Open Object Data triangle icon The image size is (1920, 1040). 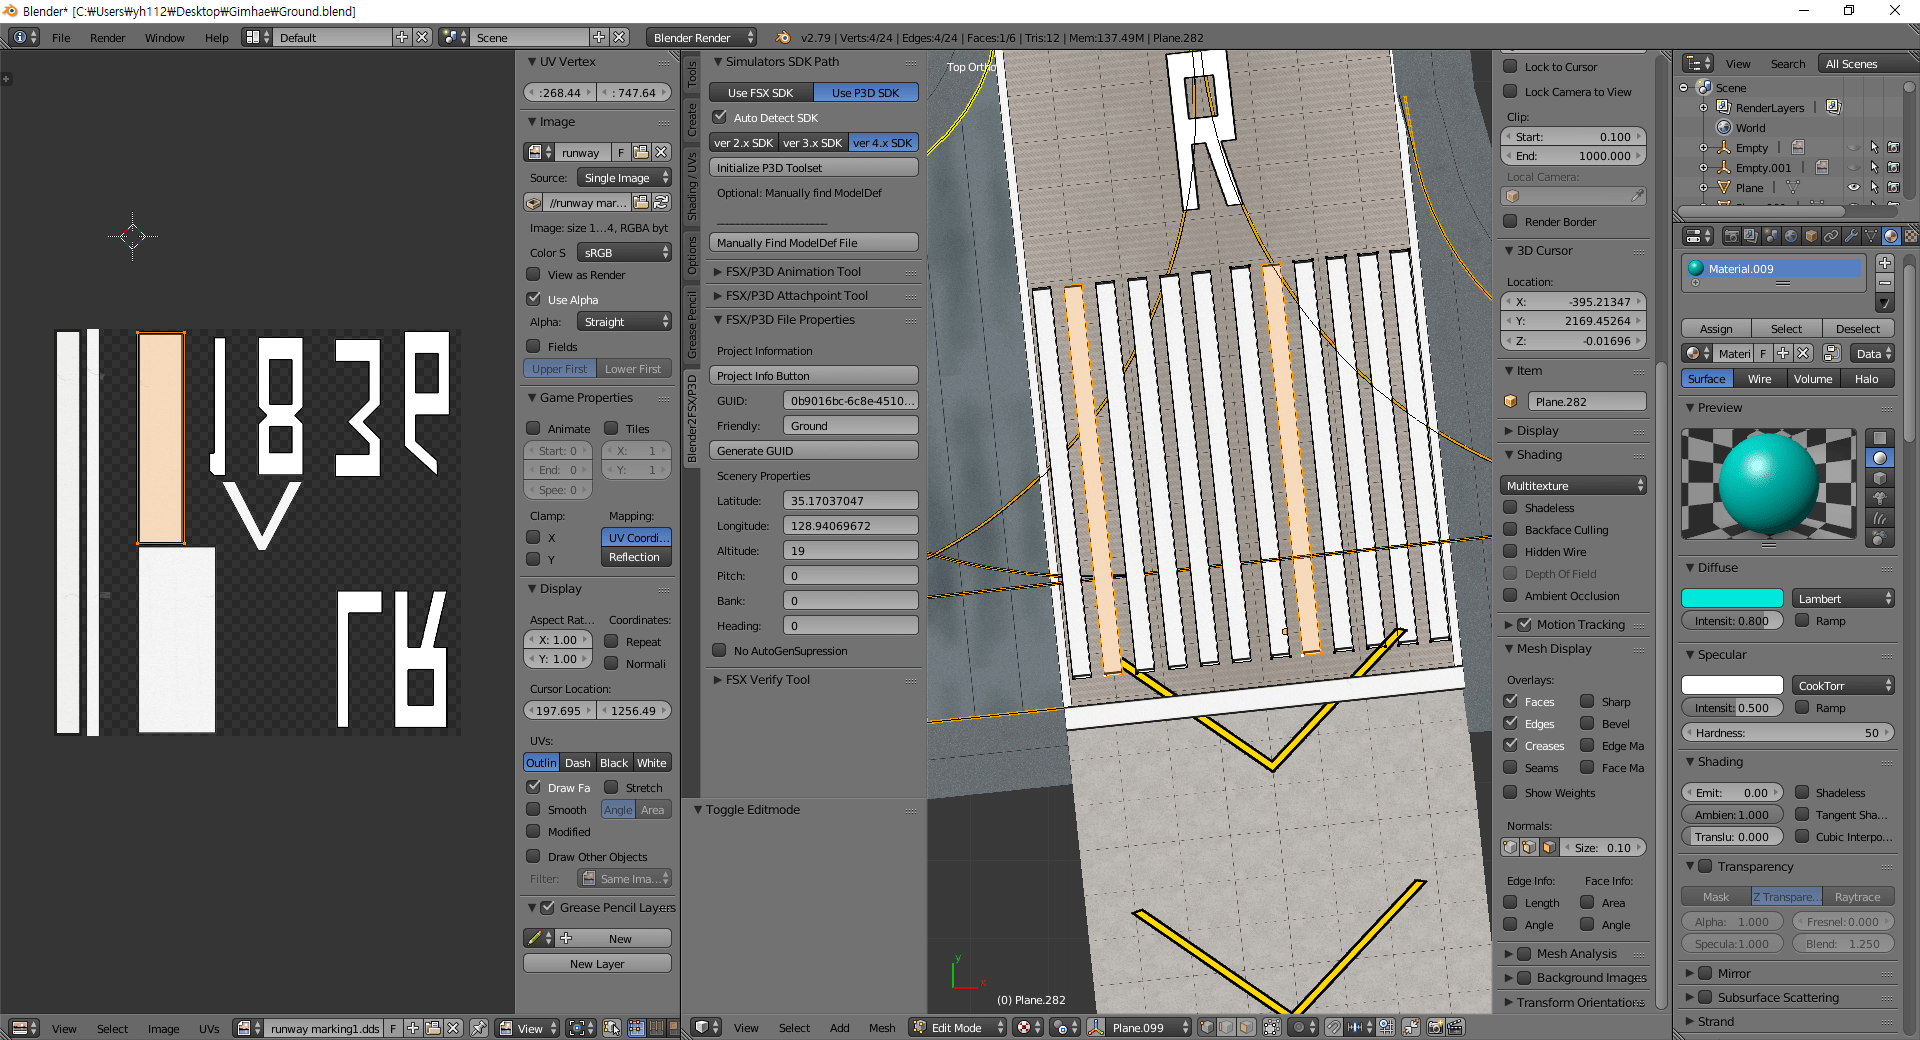(x=1870, y=237)
